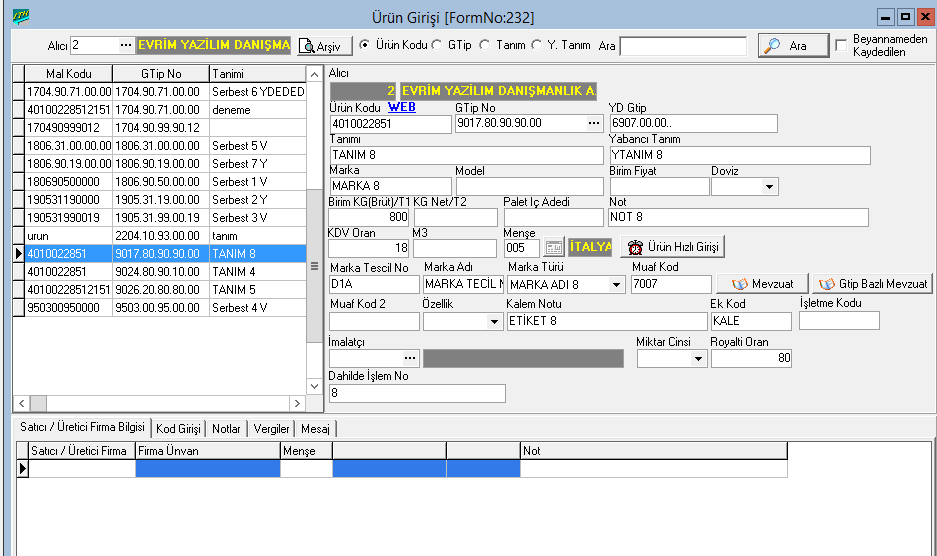Open Menşe country picker icon
937x556 pixels.
(554, 247)
